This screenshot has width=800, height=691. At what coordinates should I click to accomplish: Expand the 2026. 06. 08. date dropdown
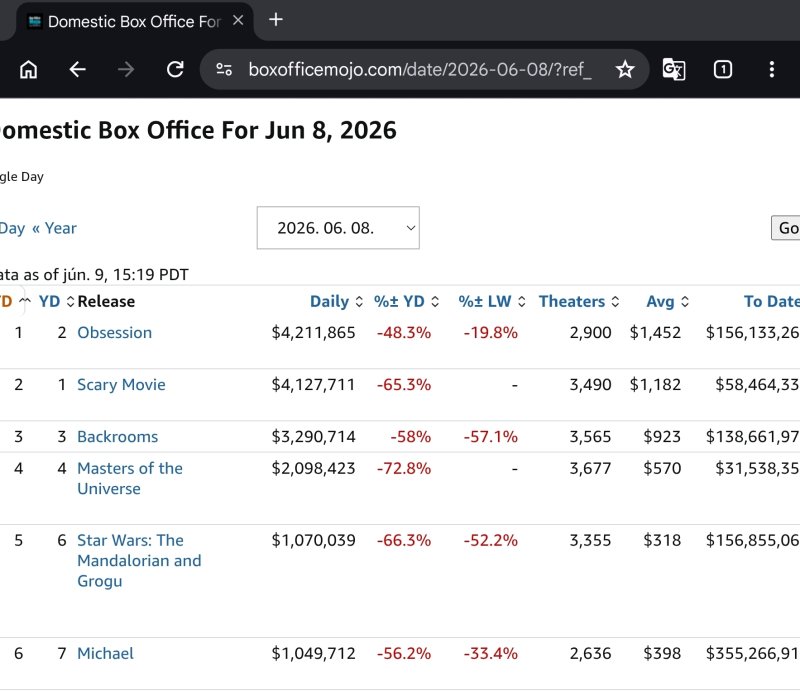[338, 228]
